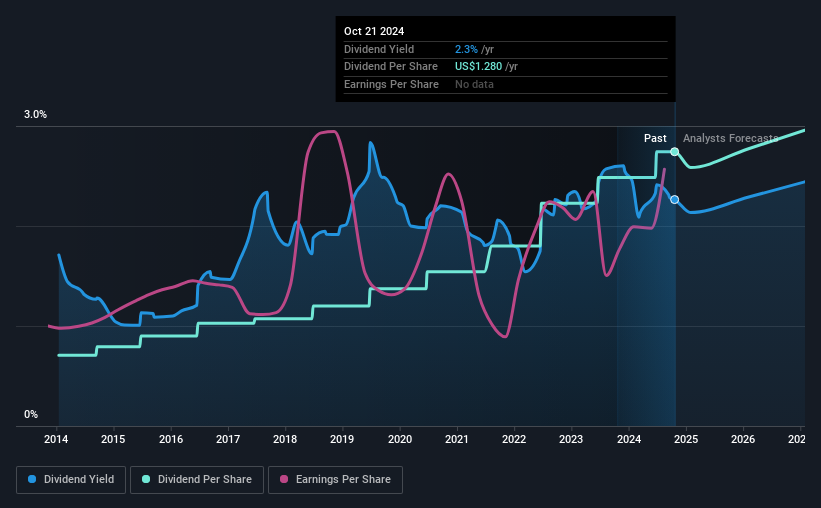The width and height of the screenshot is (821, 508).
Task: Click the 2026 x-axis label
Action: click(743, 439)
